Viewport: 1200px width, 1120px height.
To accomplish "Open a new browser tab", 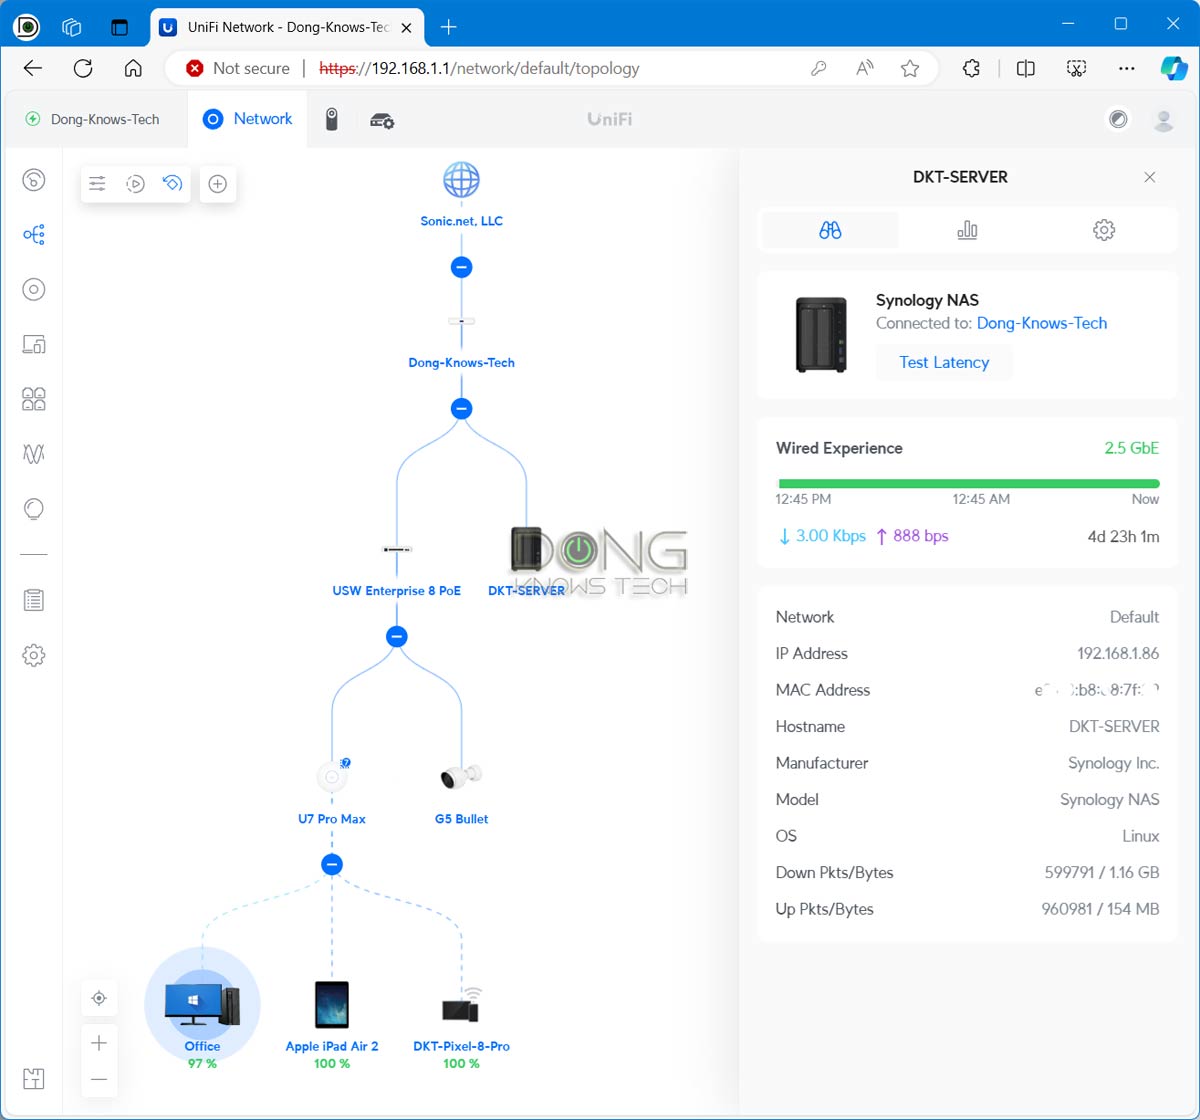I will tap(448, 27).
